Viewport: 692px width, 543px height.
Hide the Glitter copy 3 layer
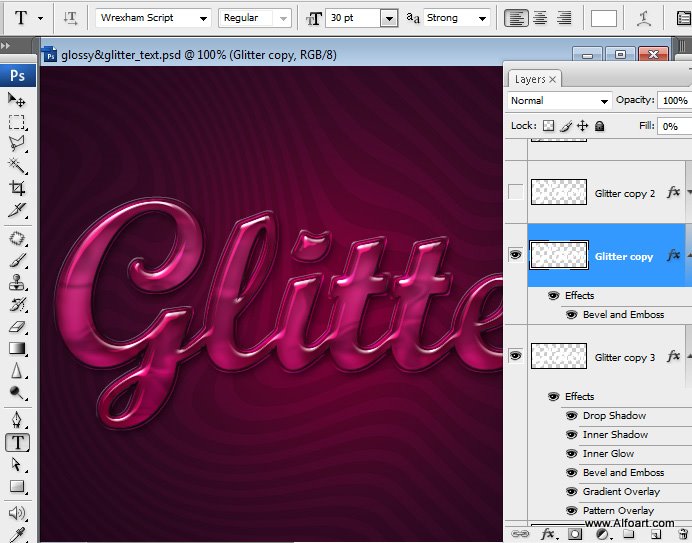pyautogui.click(x=515, y=355)
